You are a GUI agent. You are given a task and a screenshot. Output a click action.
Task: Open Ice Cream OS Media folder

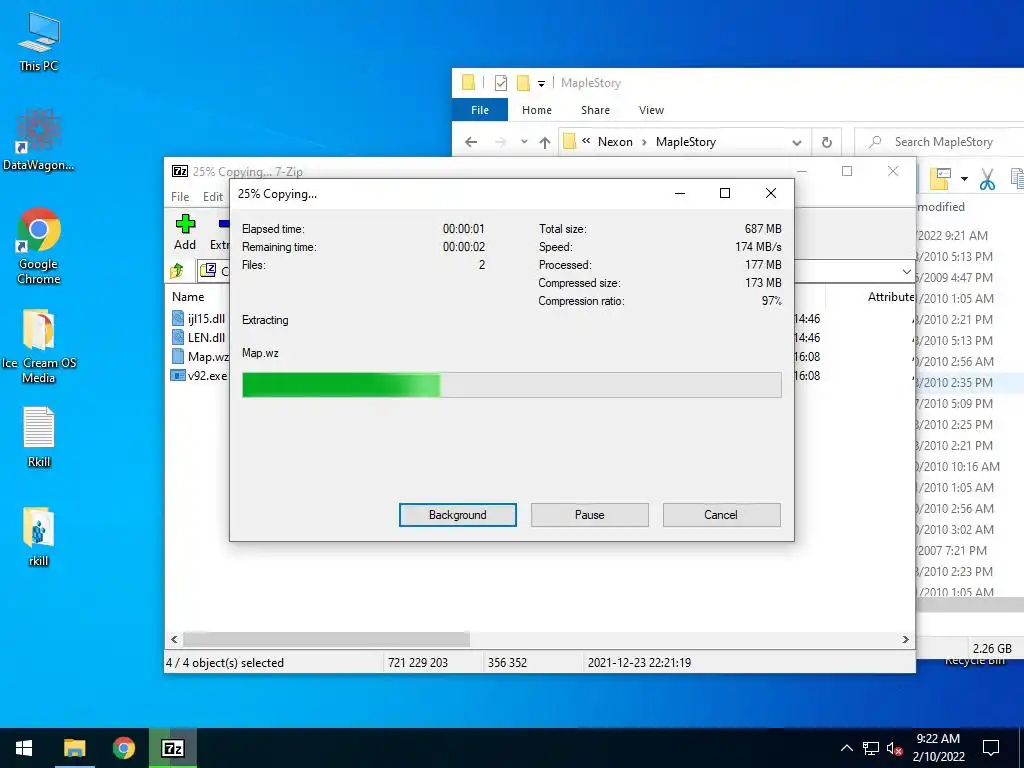(39, 346)
